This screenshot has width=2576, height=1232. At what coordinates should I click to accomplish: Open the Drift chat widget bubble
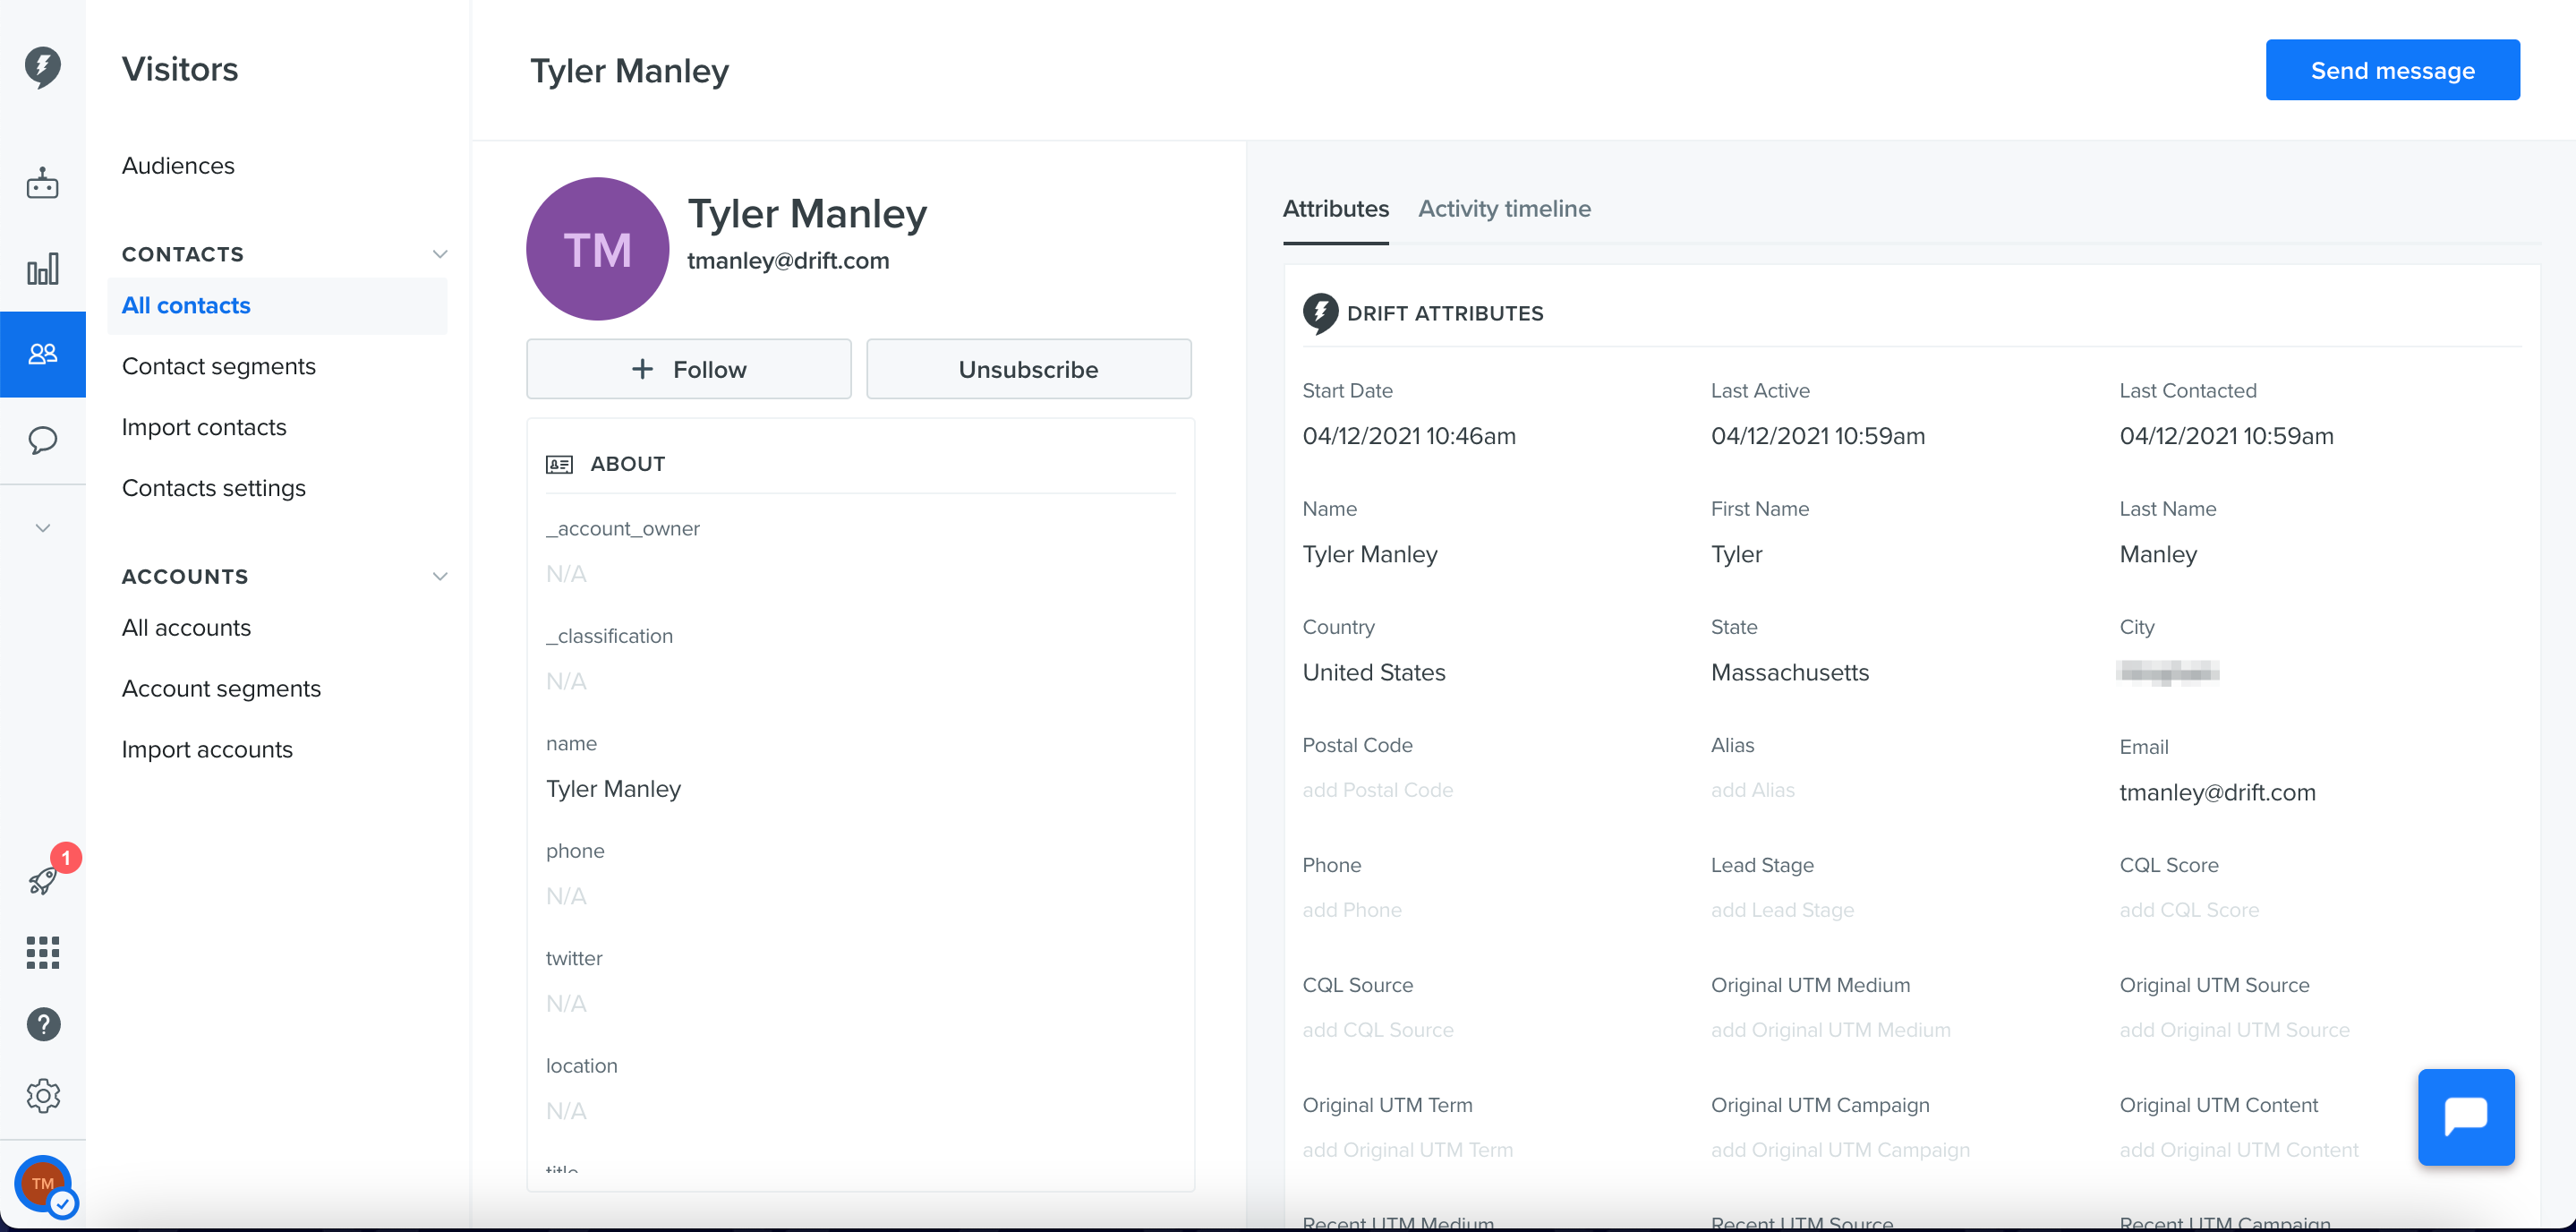[x=2466, y=1117]
